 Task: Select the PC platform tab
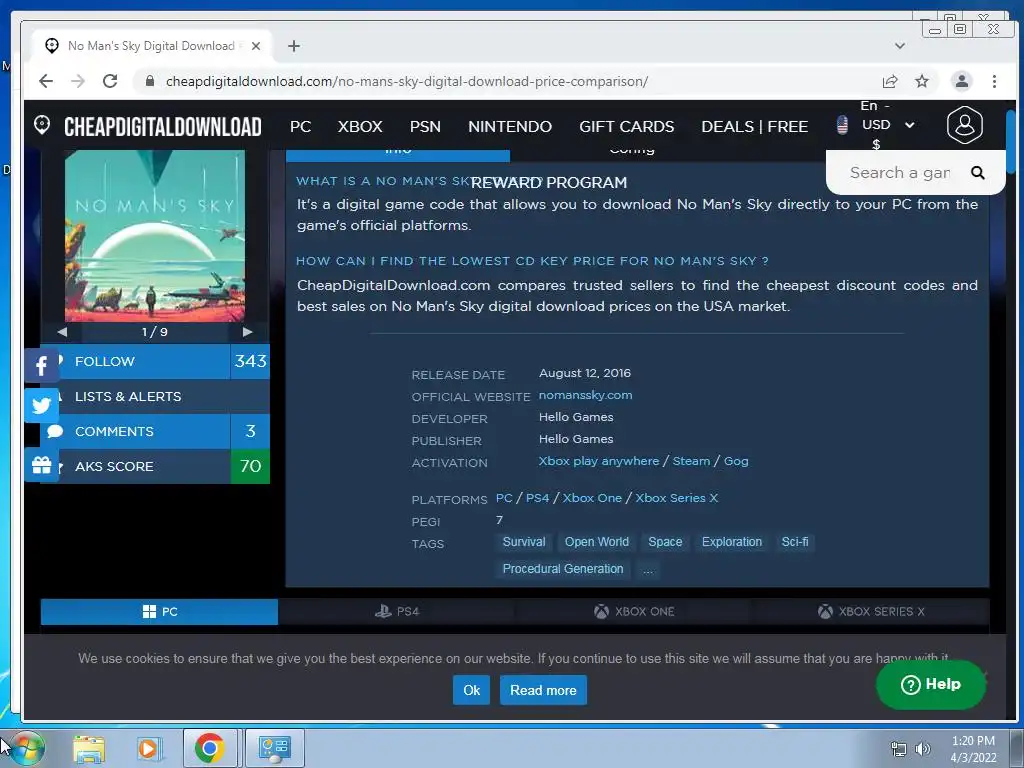(x=159, y=611)
